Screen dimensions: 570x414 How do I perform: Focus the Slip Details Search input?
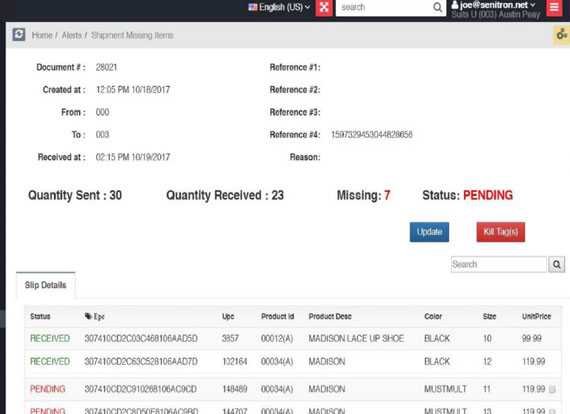pyautogui.click(x=499, y=264)
